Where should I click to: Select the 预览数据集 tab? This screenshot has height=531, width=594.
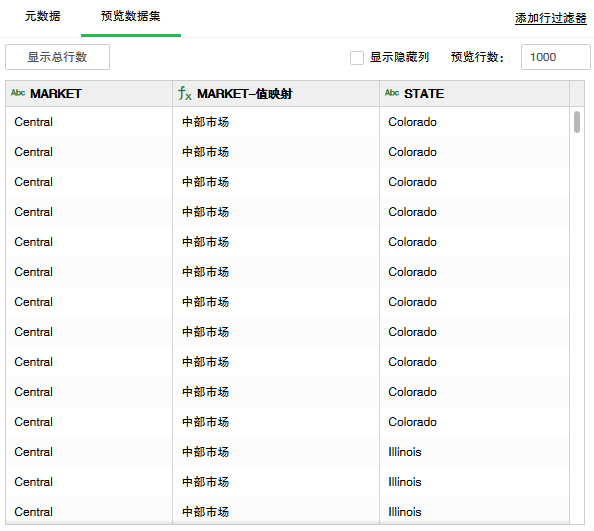pyautogui.click(x=131, y=16)
